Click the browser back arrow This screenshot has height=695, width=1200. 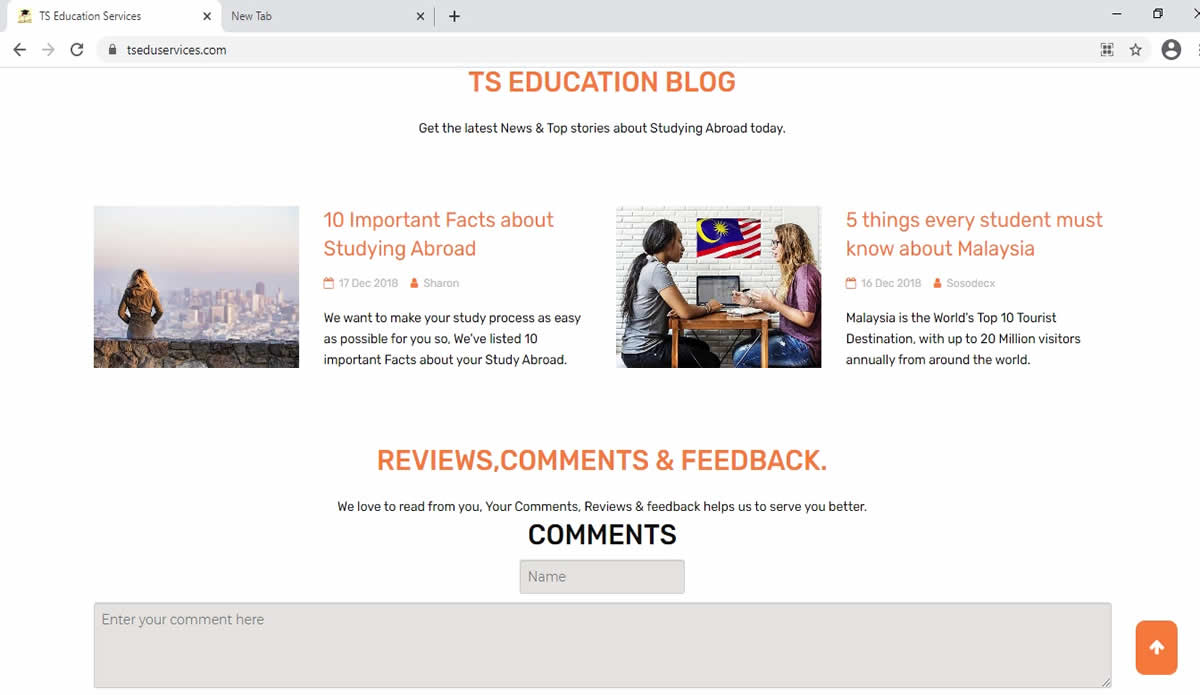click(19, 50)
